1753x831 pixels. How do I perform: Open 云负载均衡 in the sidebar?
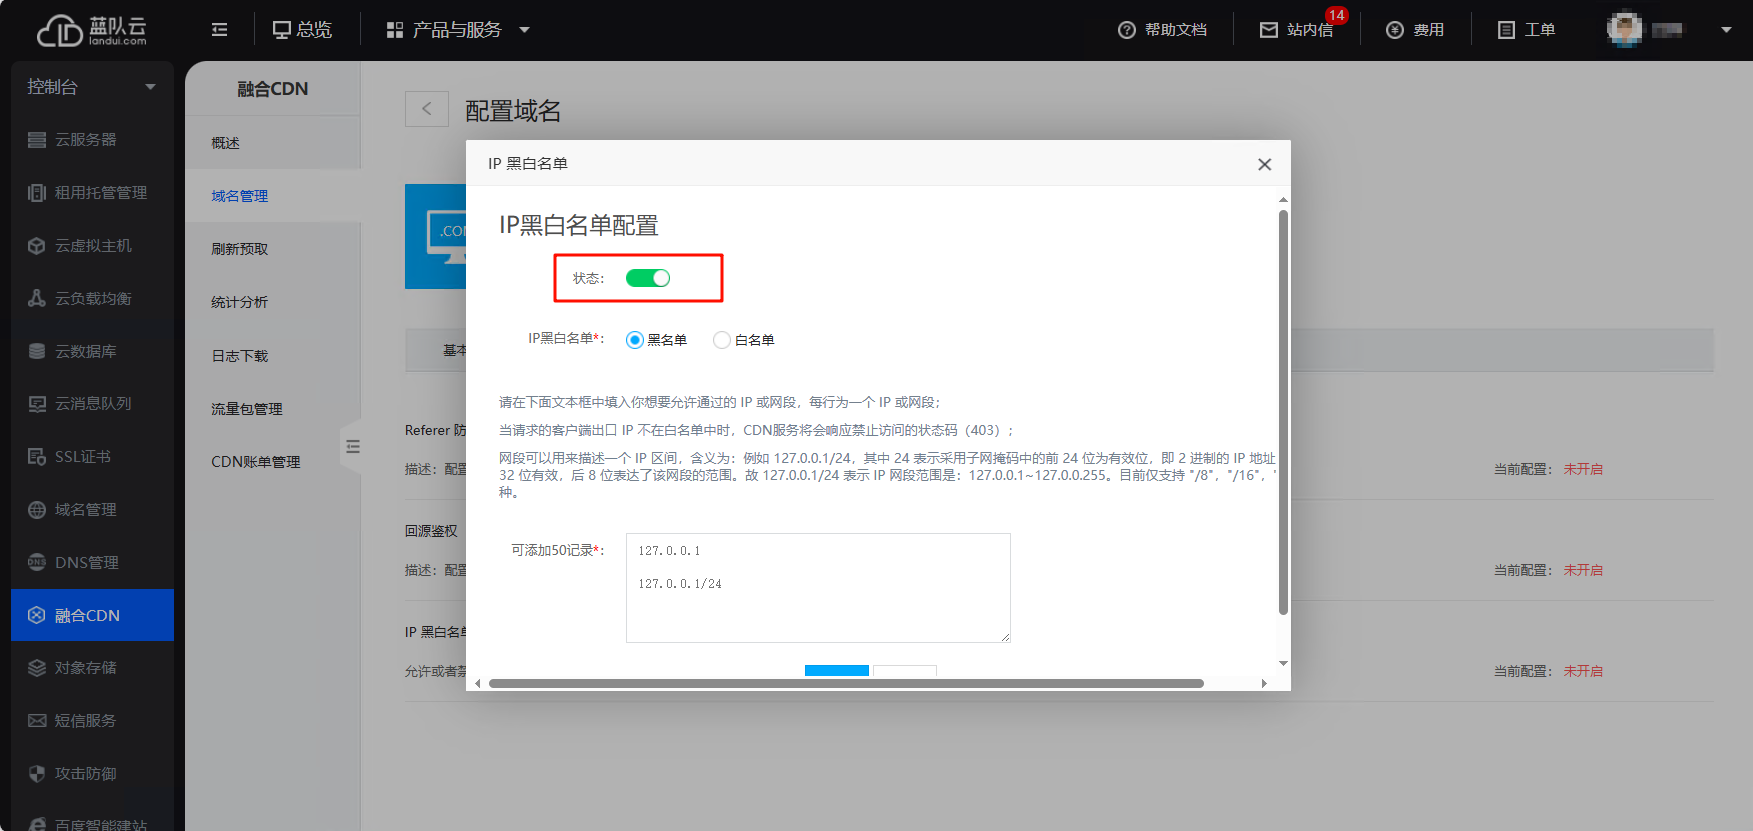(x=92, y=299)
